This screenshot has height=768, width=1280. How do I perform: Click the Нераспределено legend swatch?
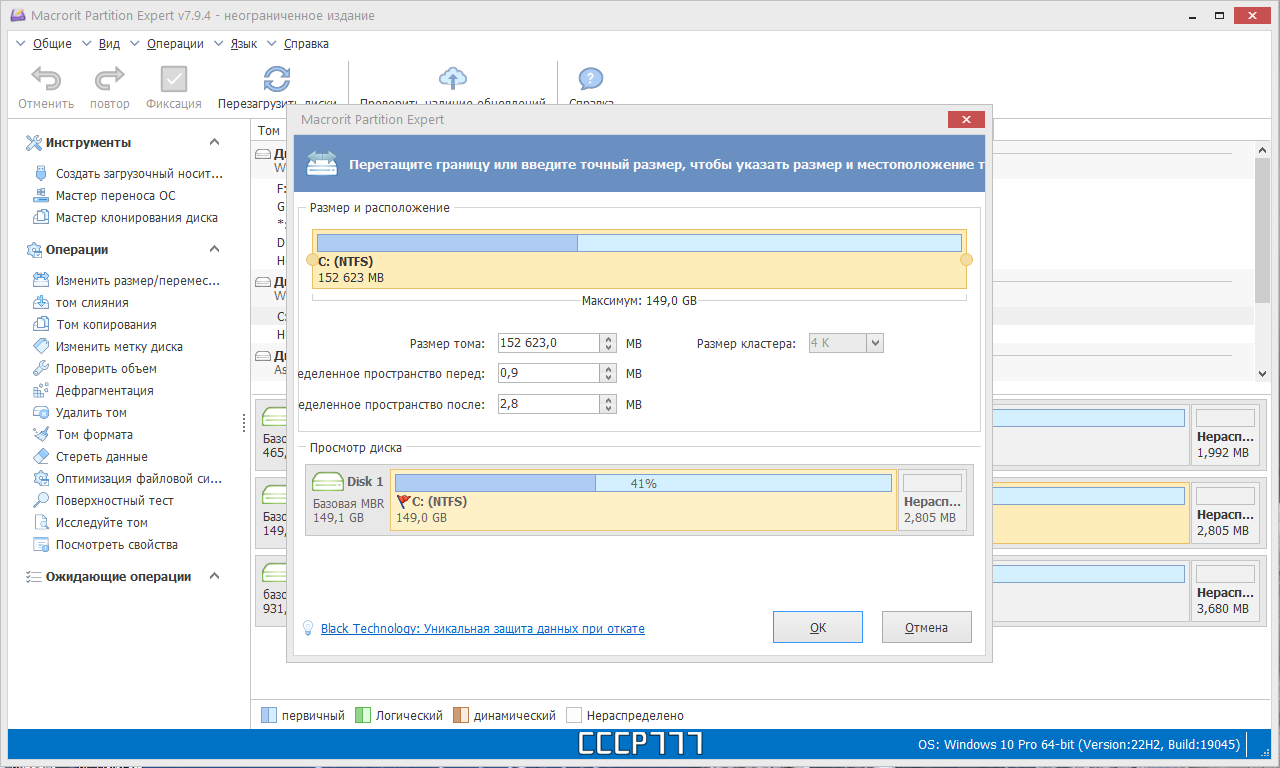(x=574, y=716)
